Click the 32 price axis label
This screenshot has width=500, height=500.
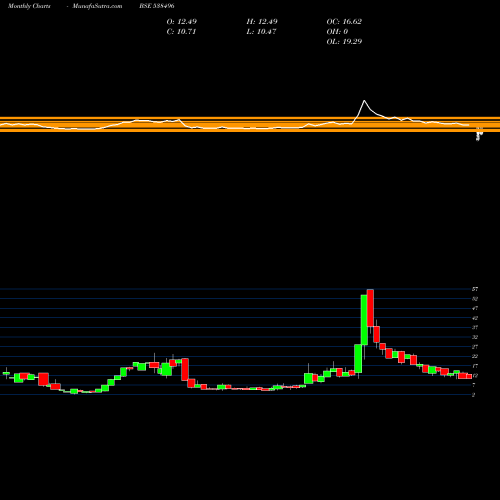point(475,337)
